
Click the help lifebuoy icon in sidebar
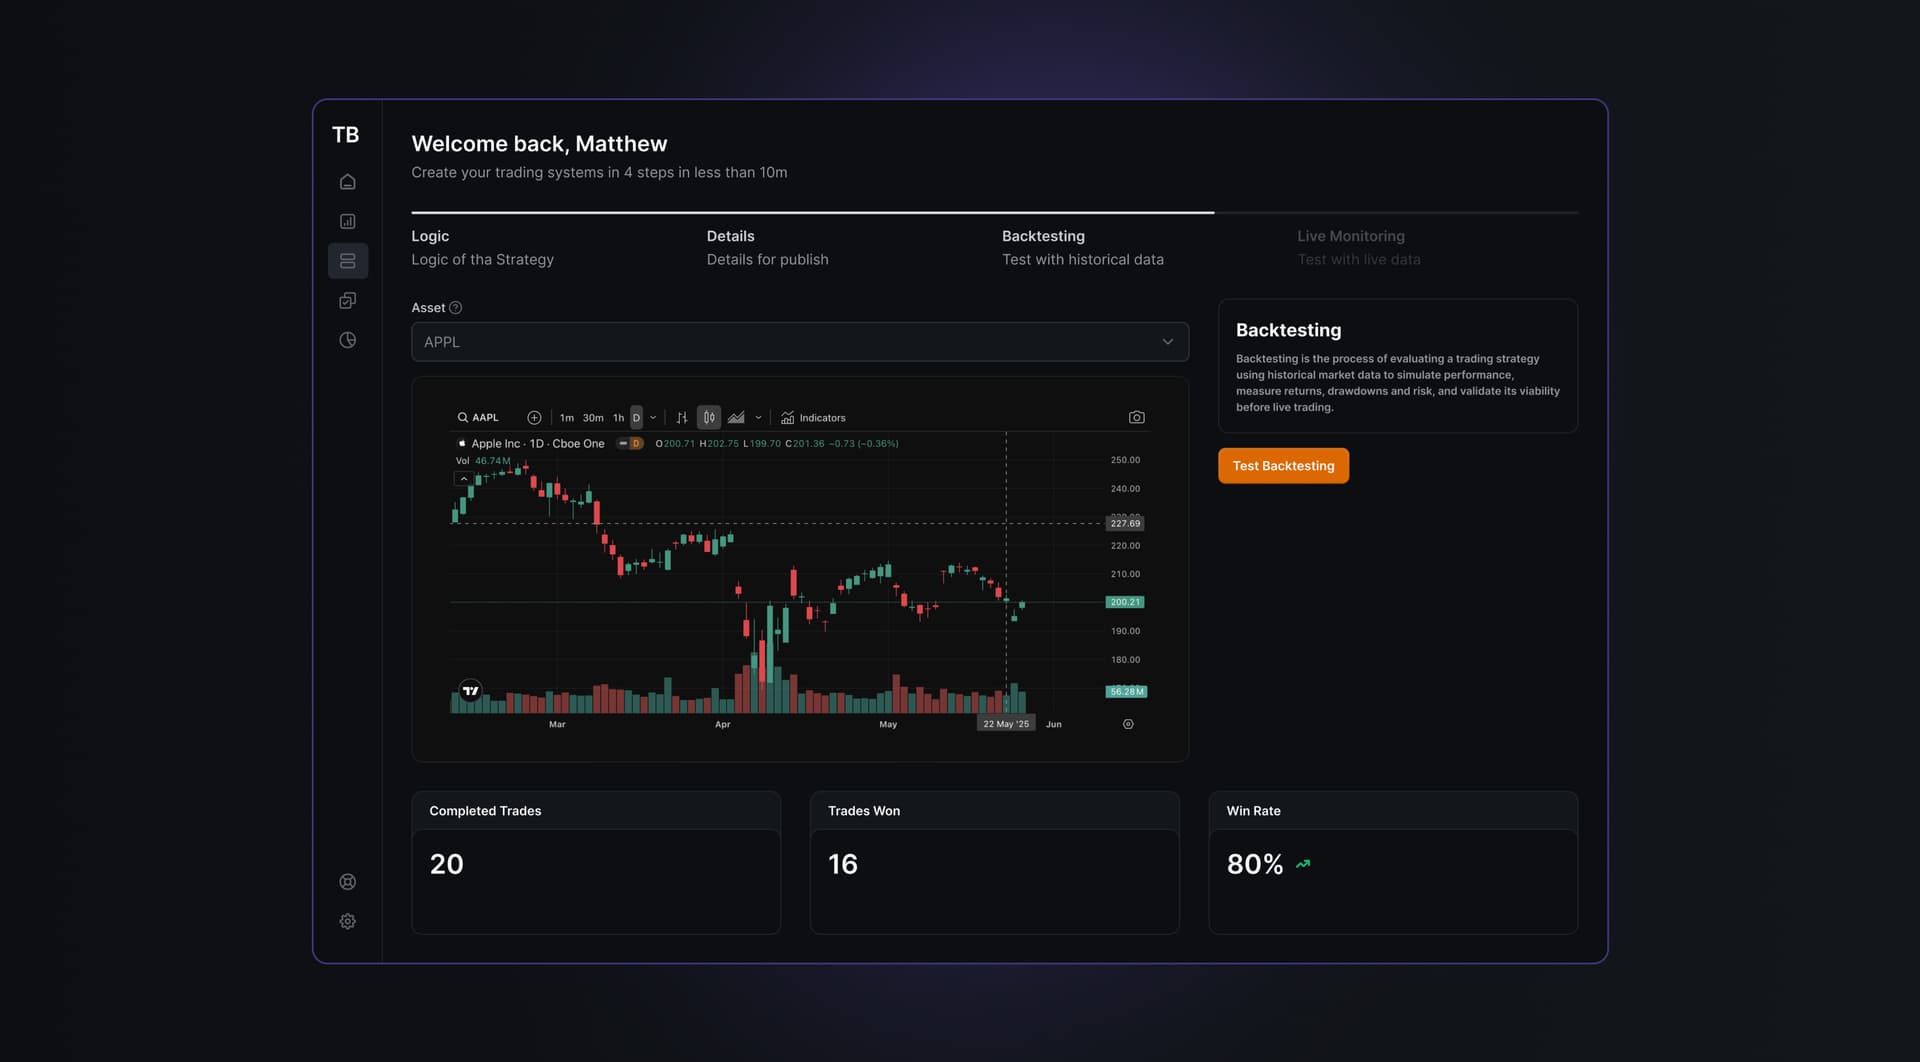point(347,882)
